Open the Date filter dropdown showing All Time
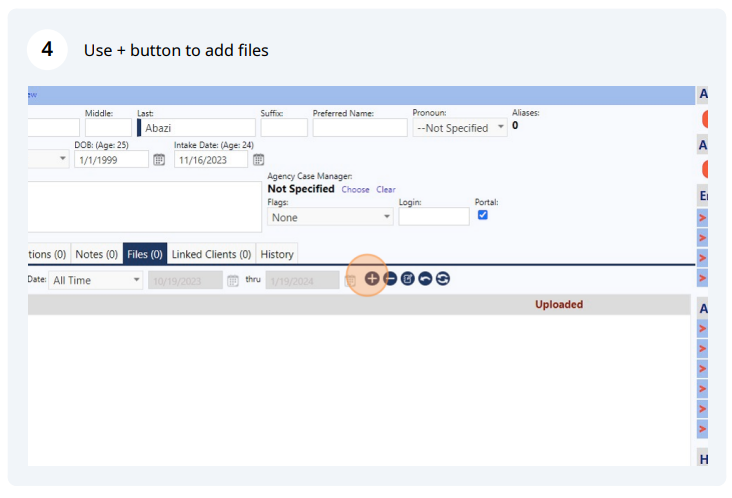The image size is (732, 498). pyautogui.click(x=95, y=281)
